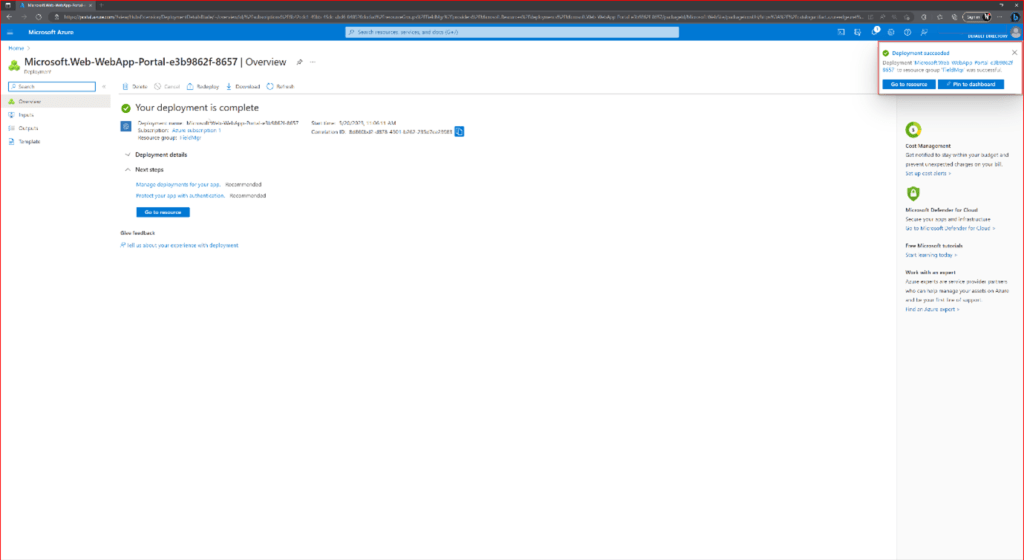Image resolution: width=1024 pixels, height=560 pixels.
Task: Click the deployment resource icon beside title
Action: (x=14, y=65)
